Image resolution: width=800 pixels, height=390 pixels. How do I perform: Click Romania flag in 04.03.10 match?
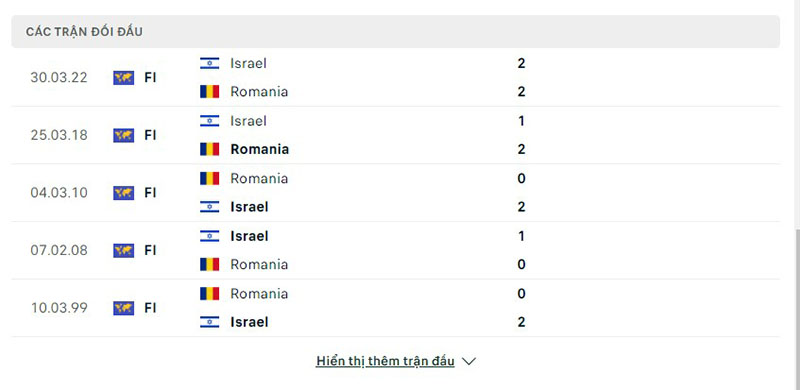click(210, 178)
